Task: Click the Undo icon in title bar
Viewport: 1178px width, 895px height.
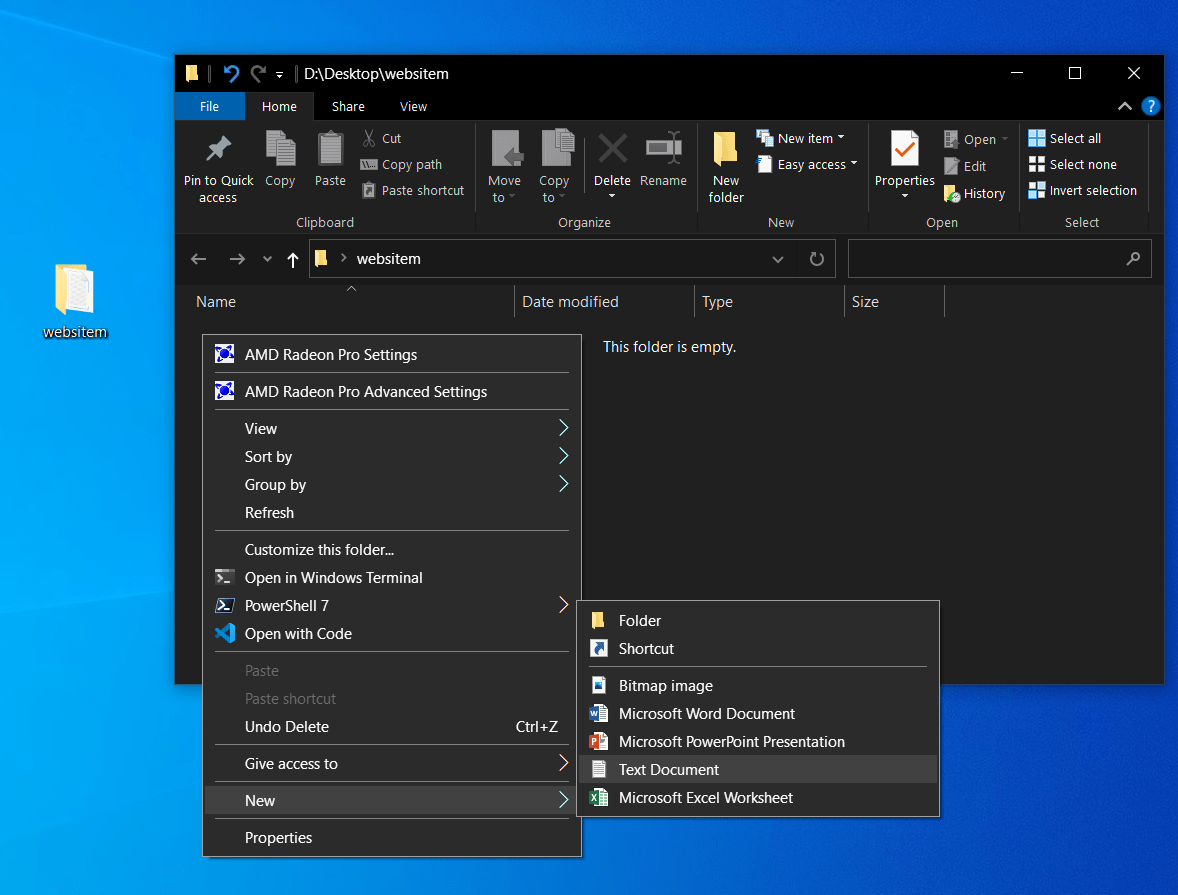Action: click(x=231, y=74)
